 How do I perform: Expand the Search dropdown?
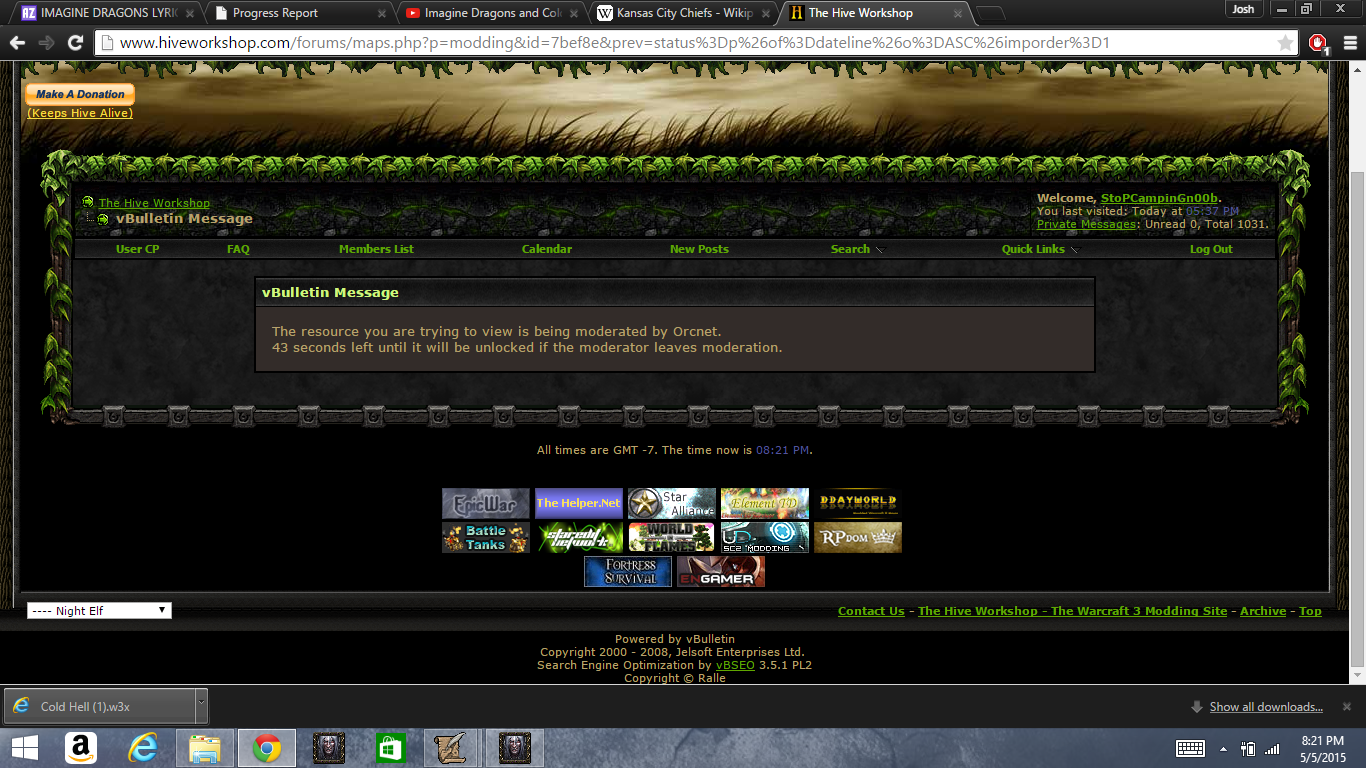pyautogui.click(x=857, y=249)
